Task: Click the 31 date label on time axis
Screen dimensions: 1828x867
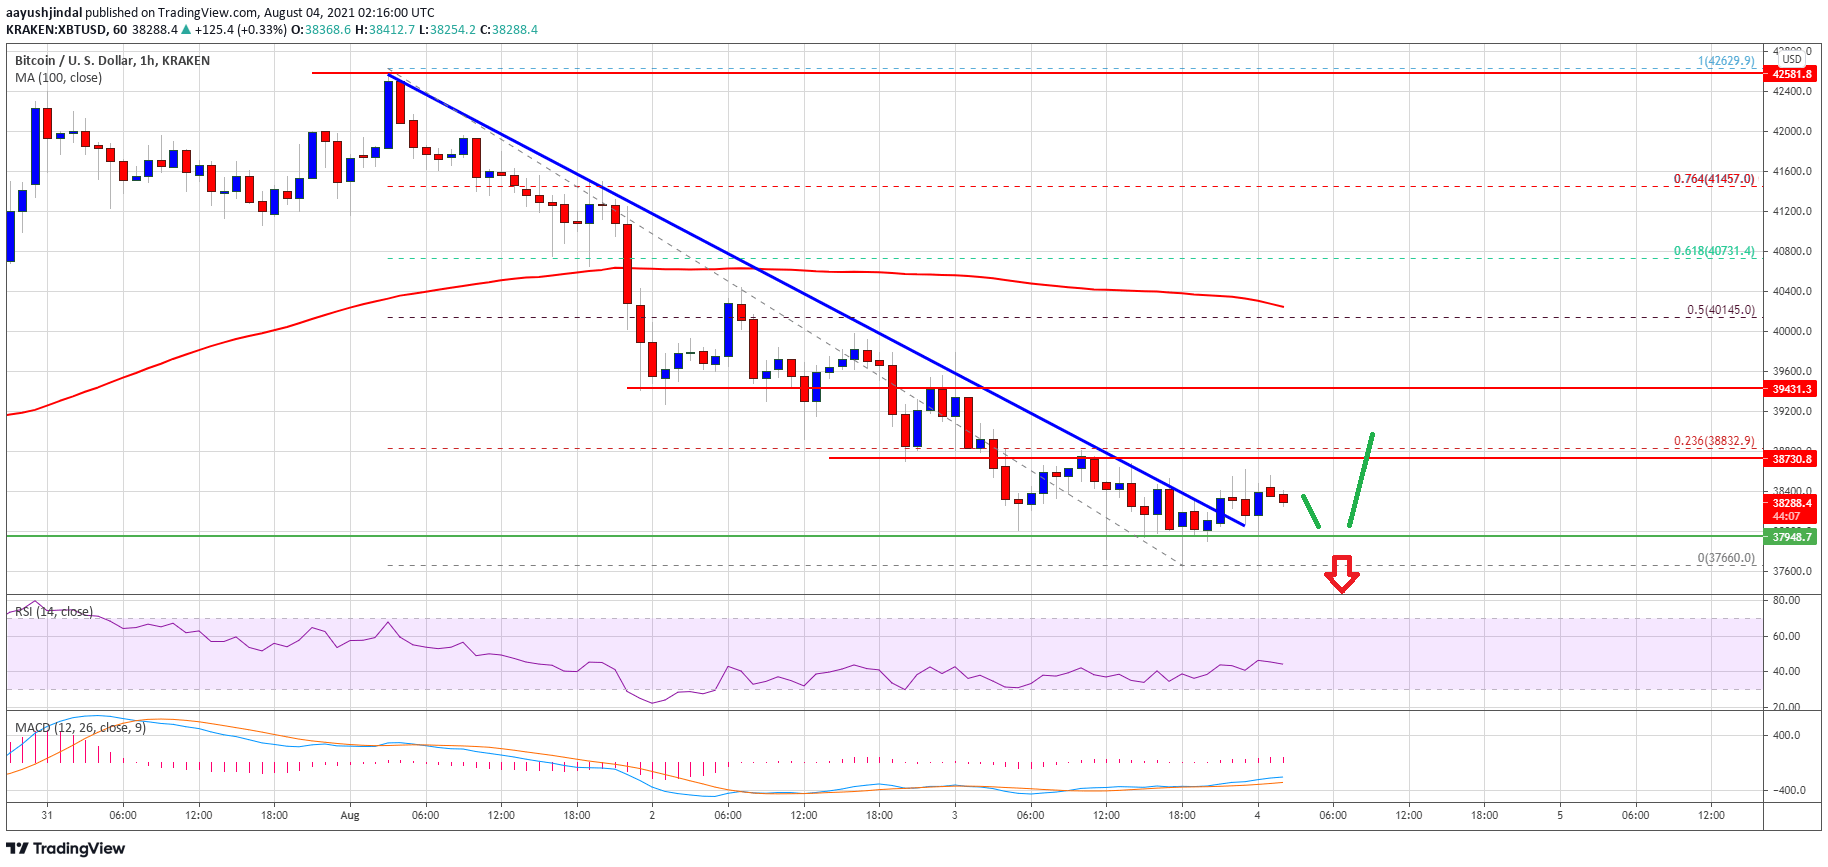Action: point(47,815)
